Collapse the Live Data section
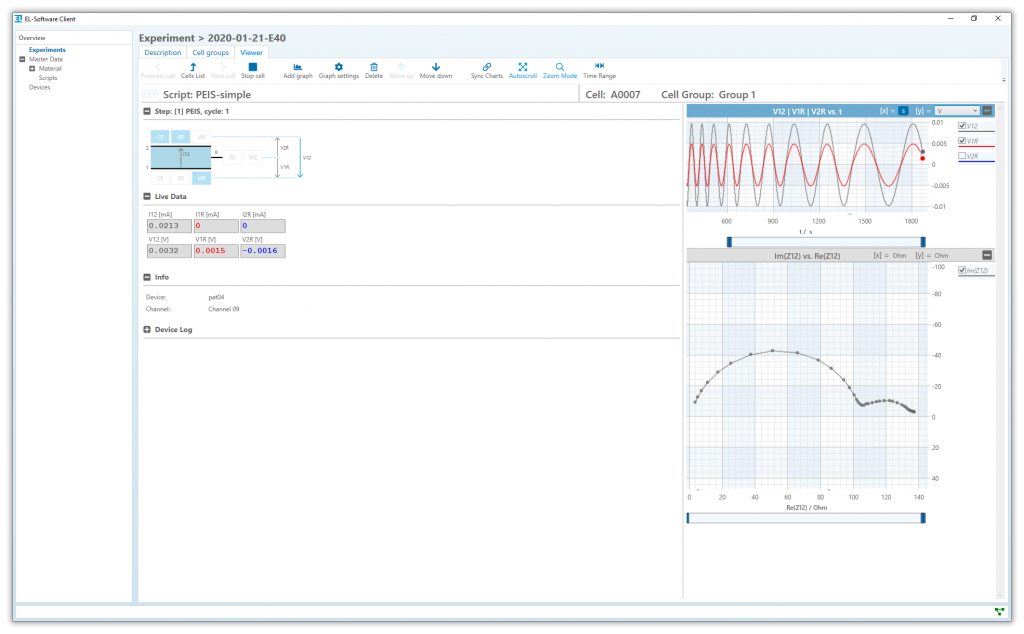1024x634 pixels. [x=149, y=196]
